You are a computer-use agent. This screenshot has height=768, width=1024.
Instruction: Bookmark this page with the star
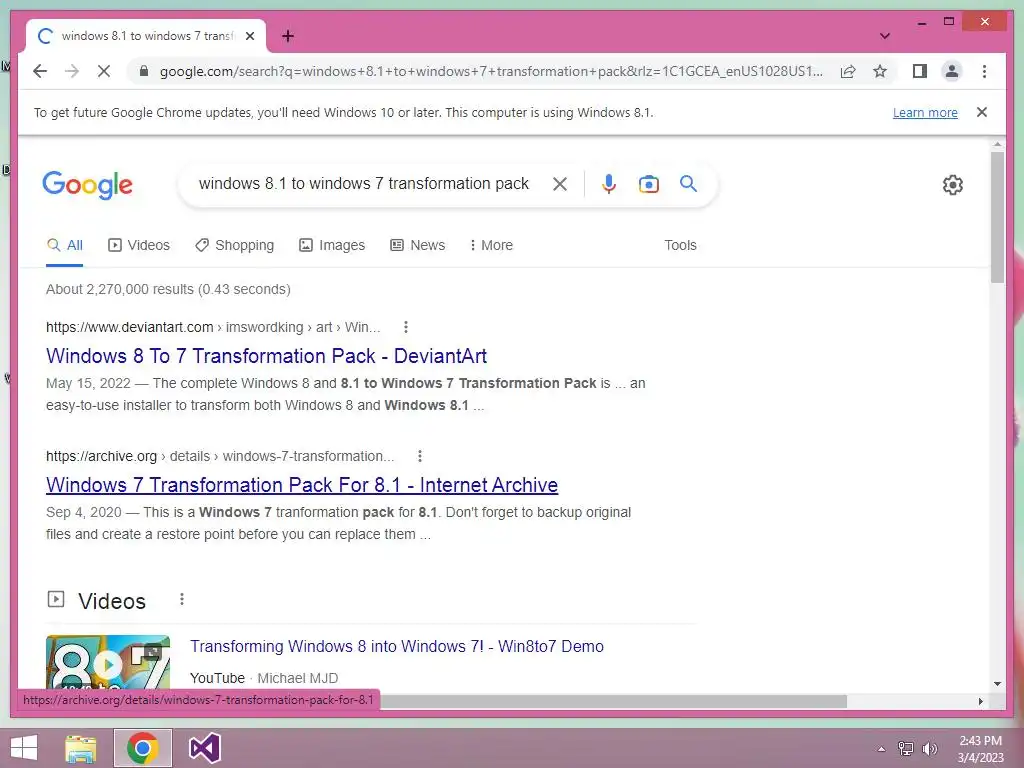pos(880,71)
